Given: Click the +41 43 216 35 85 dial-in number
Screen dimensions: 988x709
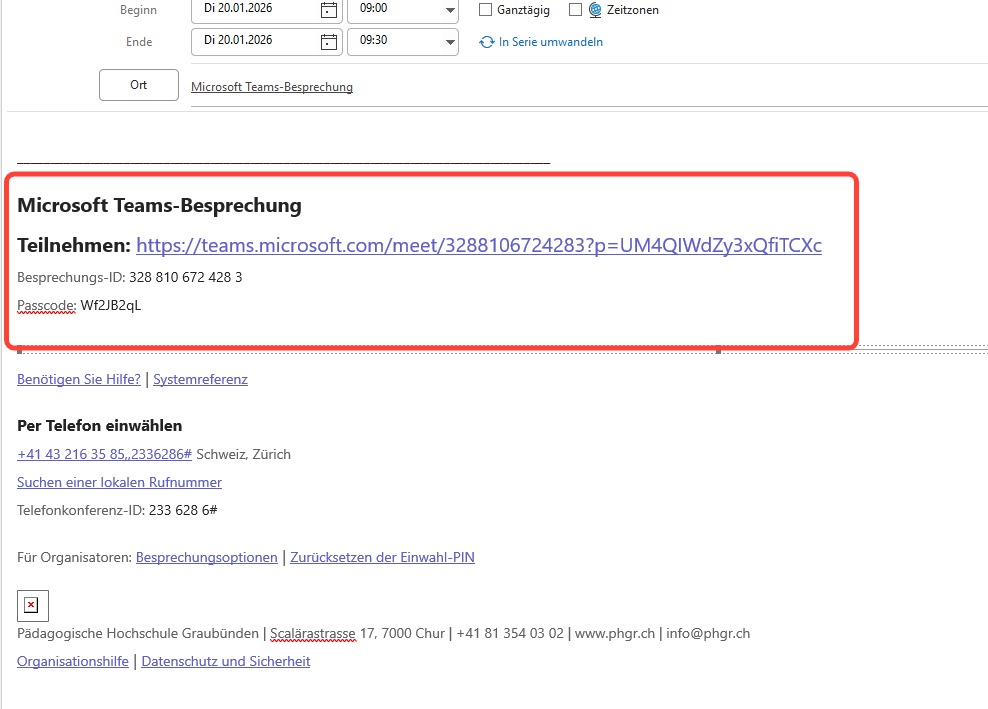Looking at the screenshot, I should coord(105,454).
